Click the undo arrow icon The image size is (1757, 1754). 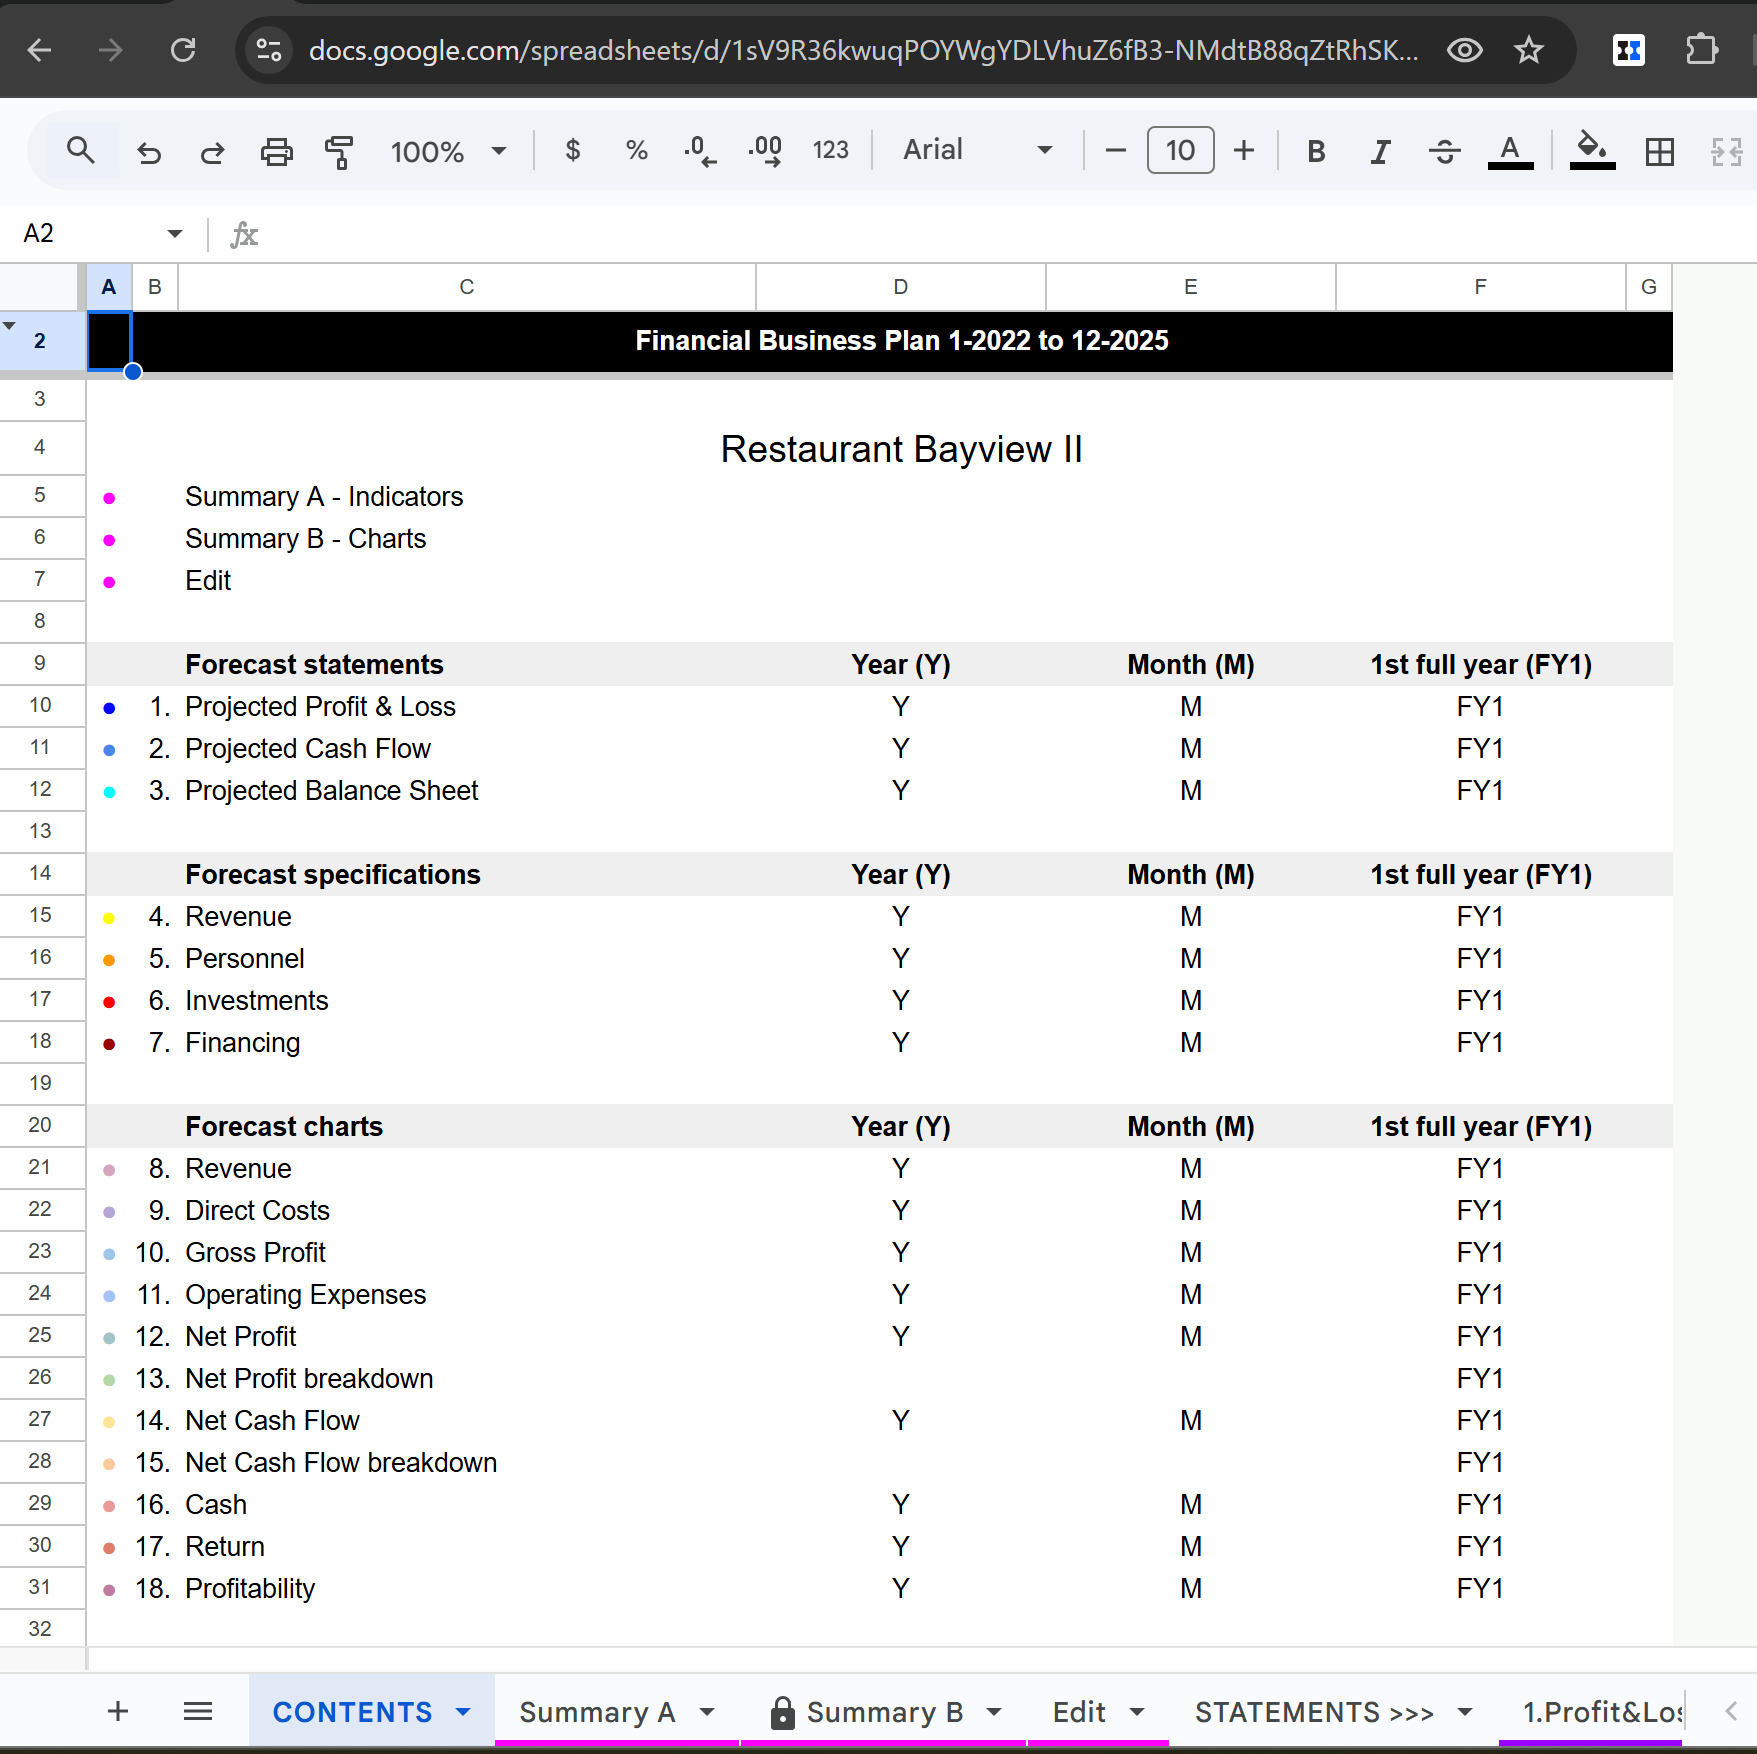(149, 152)
